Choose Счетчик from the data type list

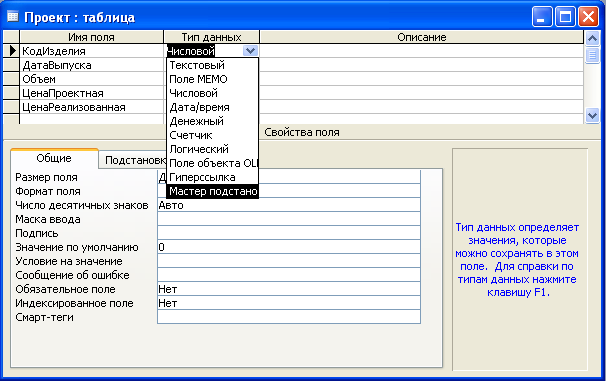212,135
